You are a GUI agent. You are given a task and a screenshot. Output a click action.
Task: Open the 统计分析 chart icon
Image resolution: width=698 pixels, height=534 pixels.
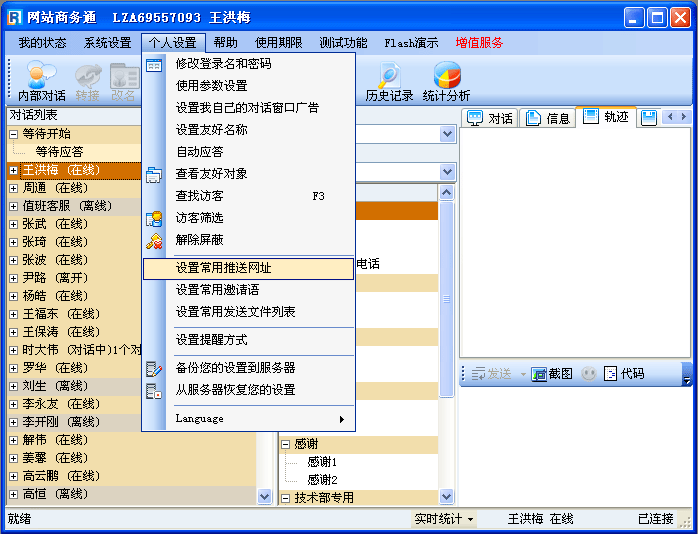point(446,80)
